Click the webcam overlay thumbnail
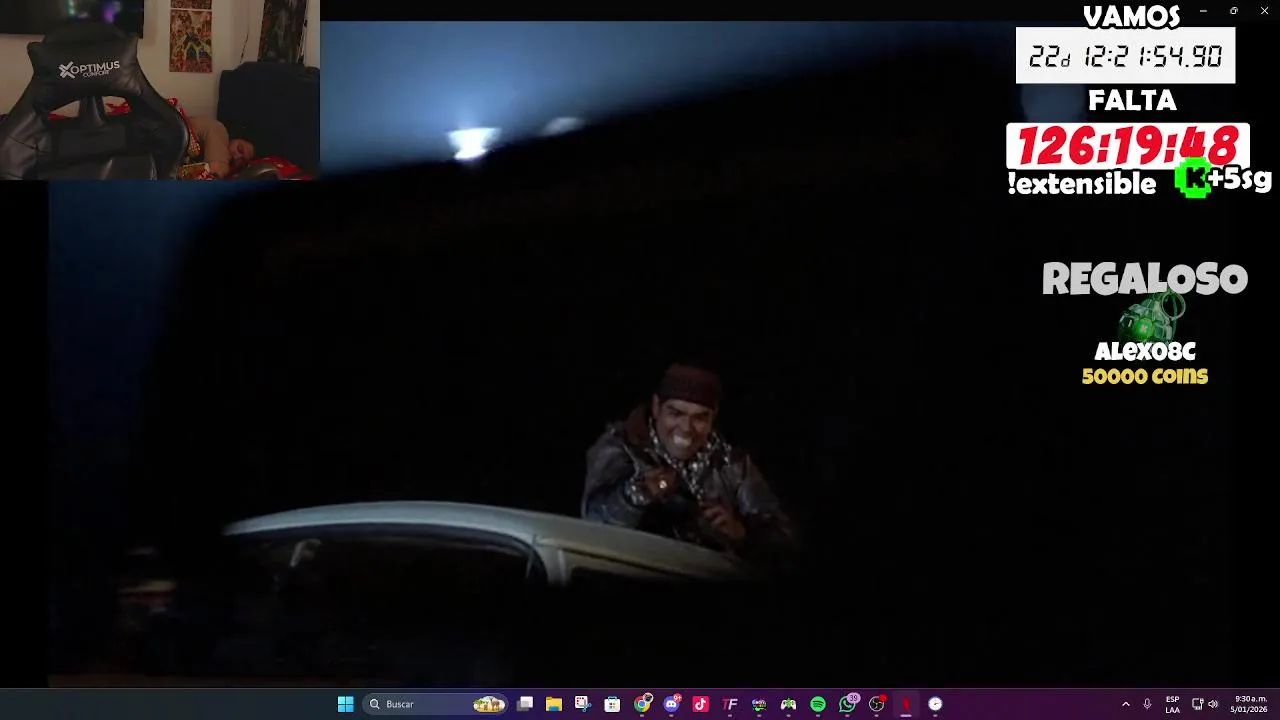This screenshot has height=720, width=1280. point(160,90)
